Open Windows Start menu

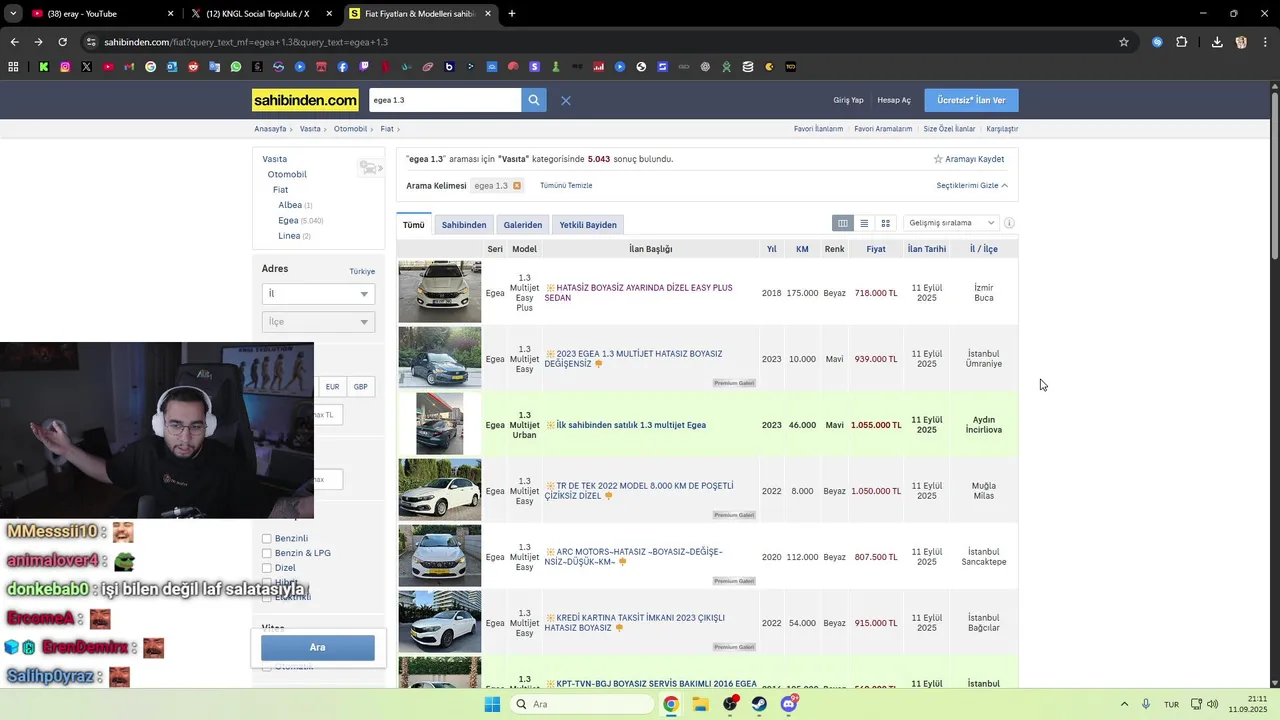click(492, 704)
